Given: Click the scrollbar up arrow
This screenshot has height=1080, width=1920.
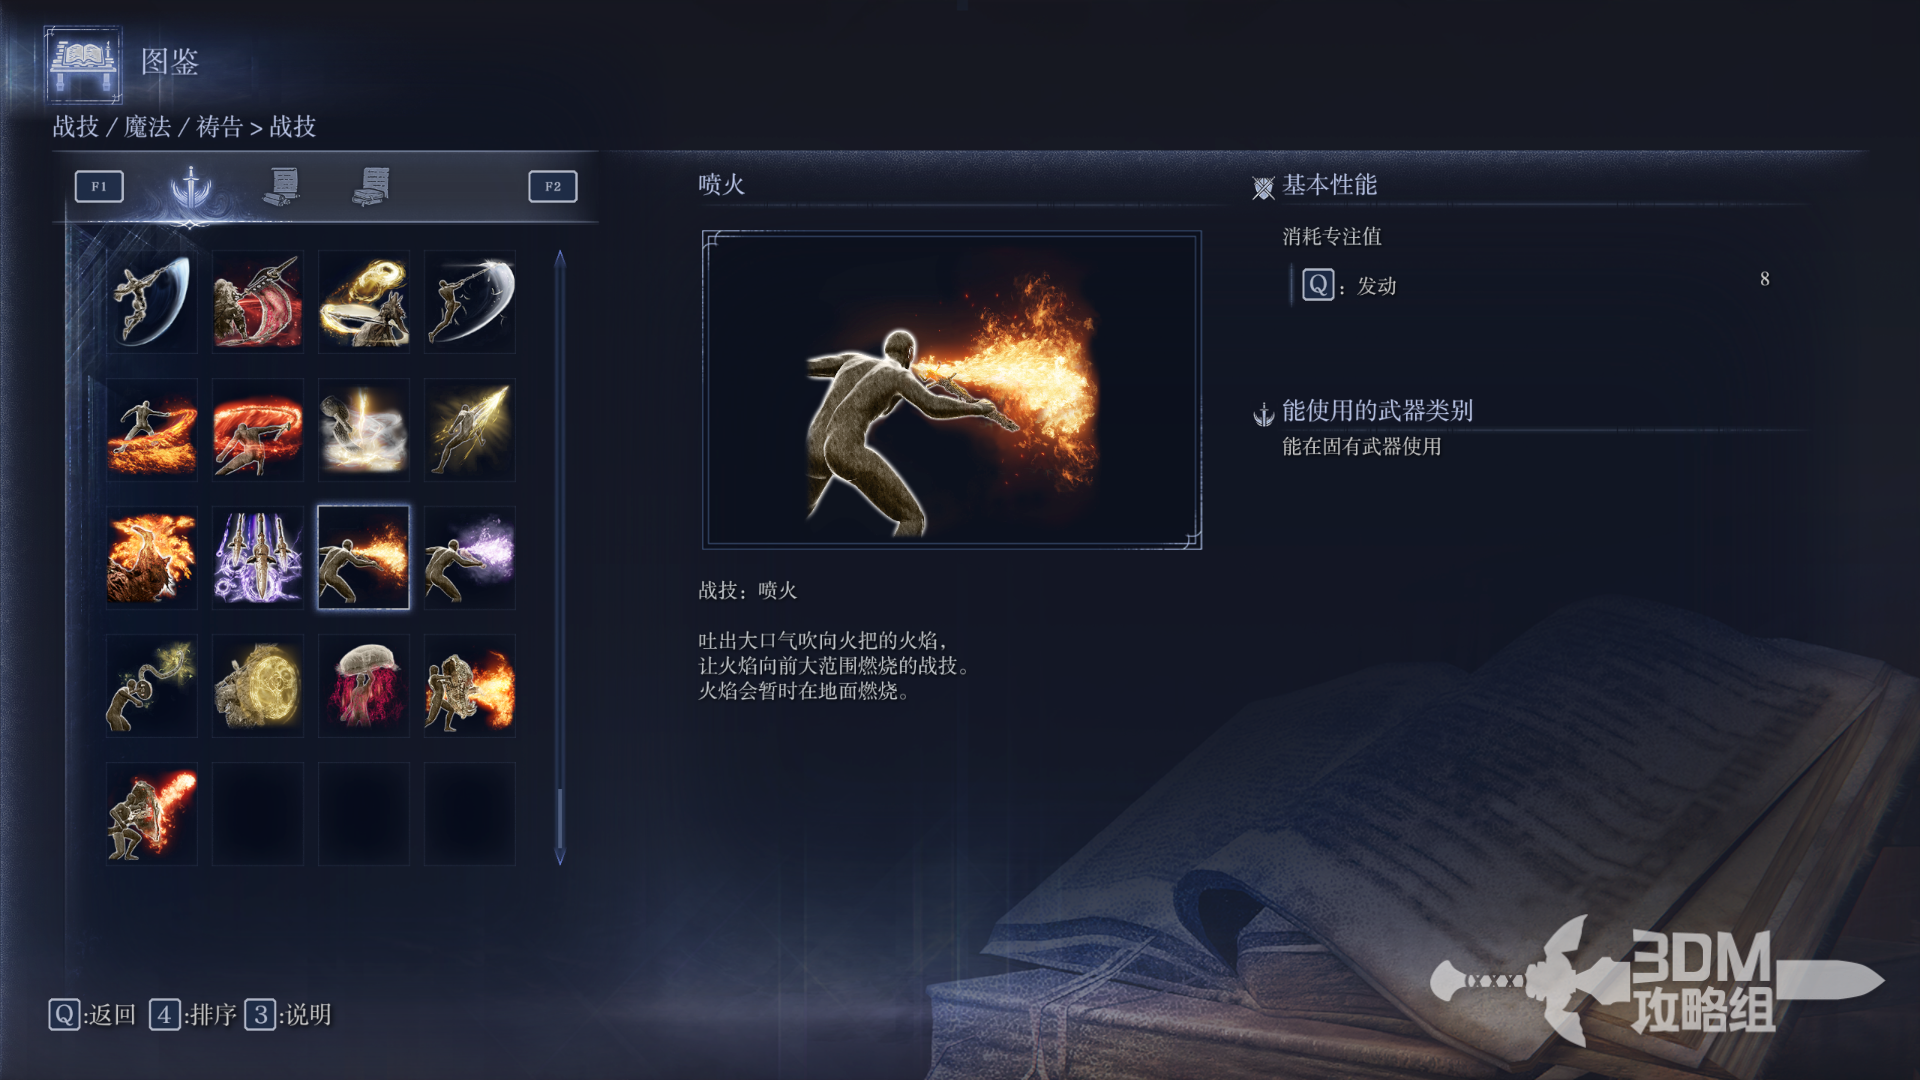Looking at the screenshot, I should click(560, 259).
